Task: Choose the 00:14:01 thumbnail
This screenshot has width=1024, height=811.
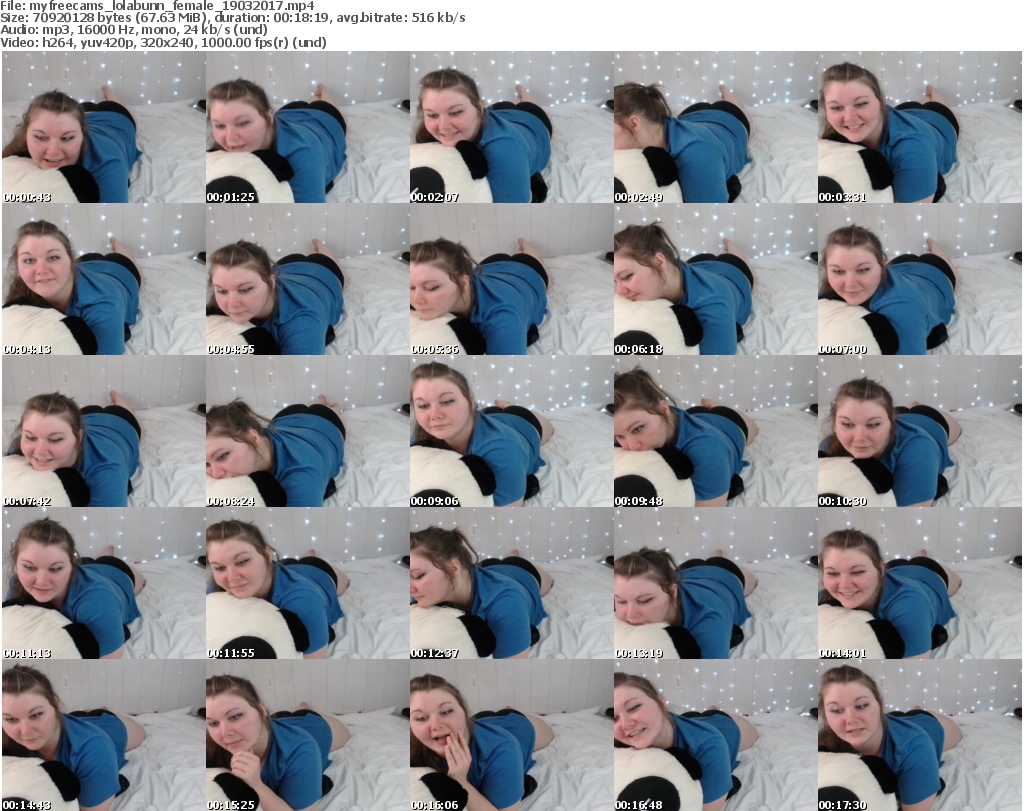Action: coord(920,583)
